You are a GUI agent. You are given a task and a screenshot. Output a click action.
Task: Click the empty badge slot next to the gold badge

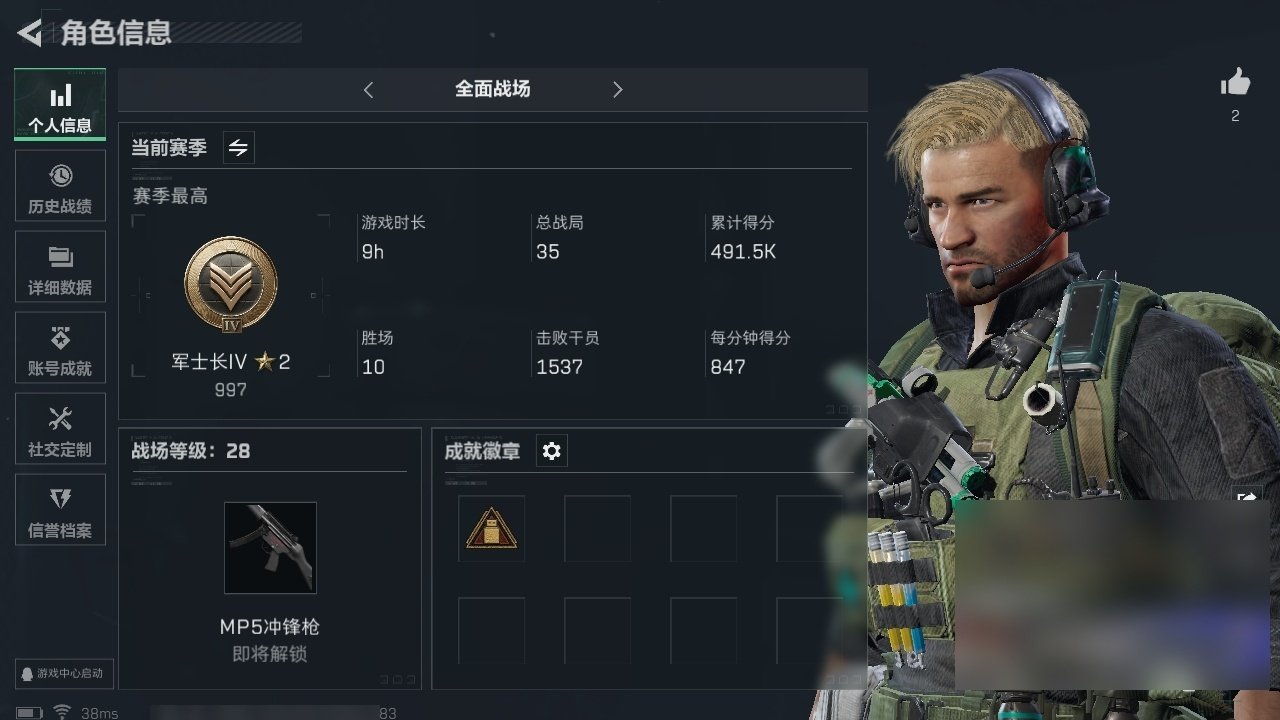pos(597,528)
